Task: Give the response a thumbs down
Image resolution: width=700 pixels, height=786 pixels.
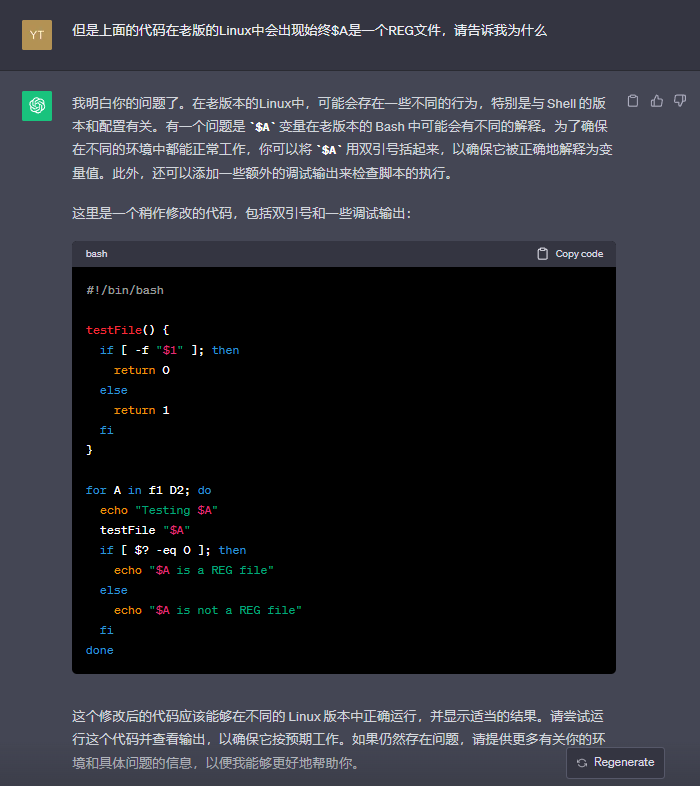Action: click(x=679, y=101)
